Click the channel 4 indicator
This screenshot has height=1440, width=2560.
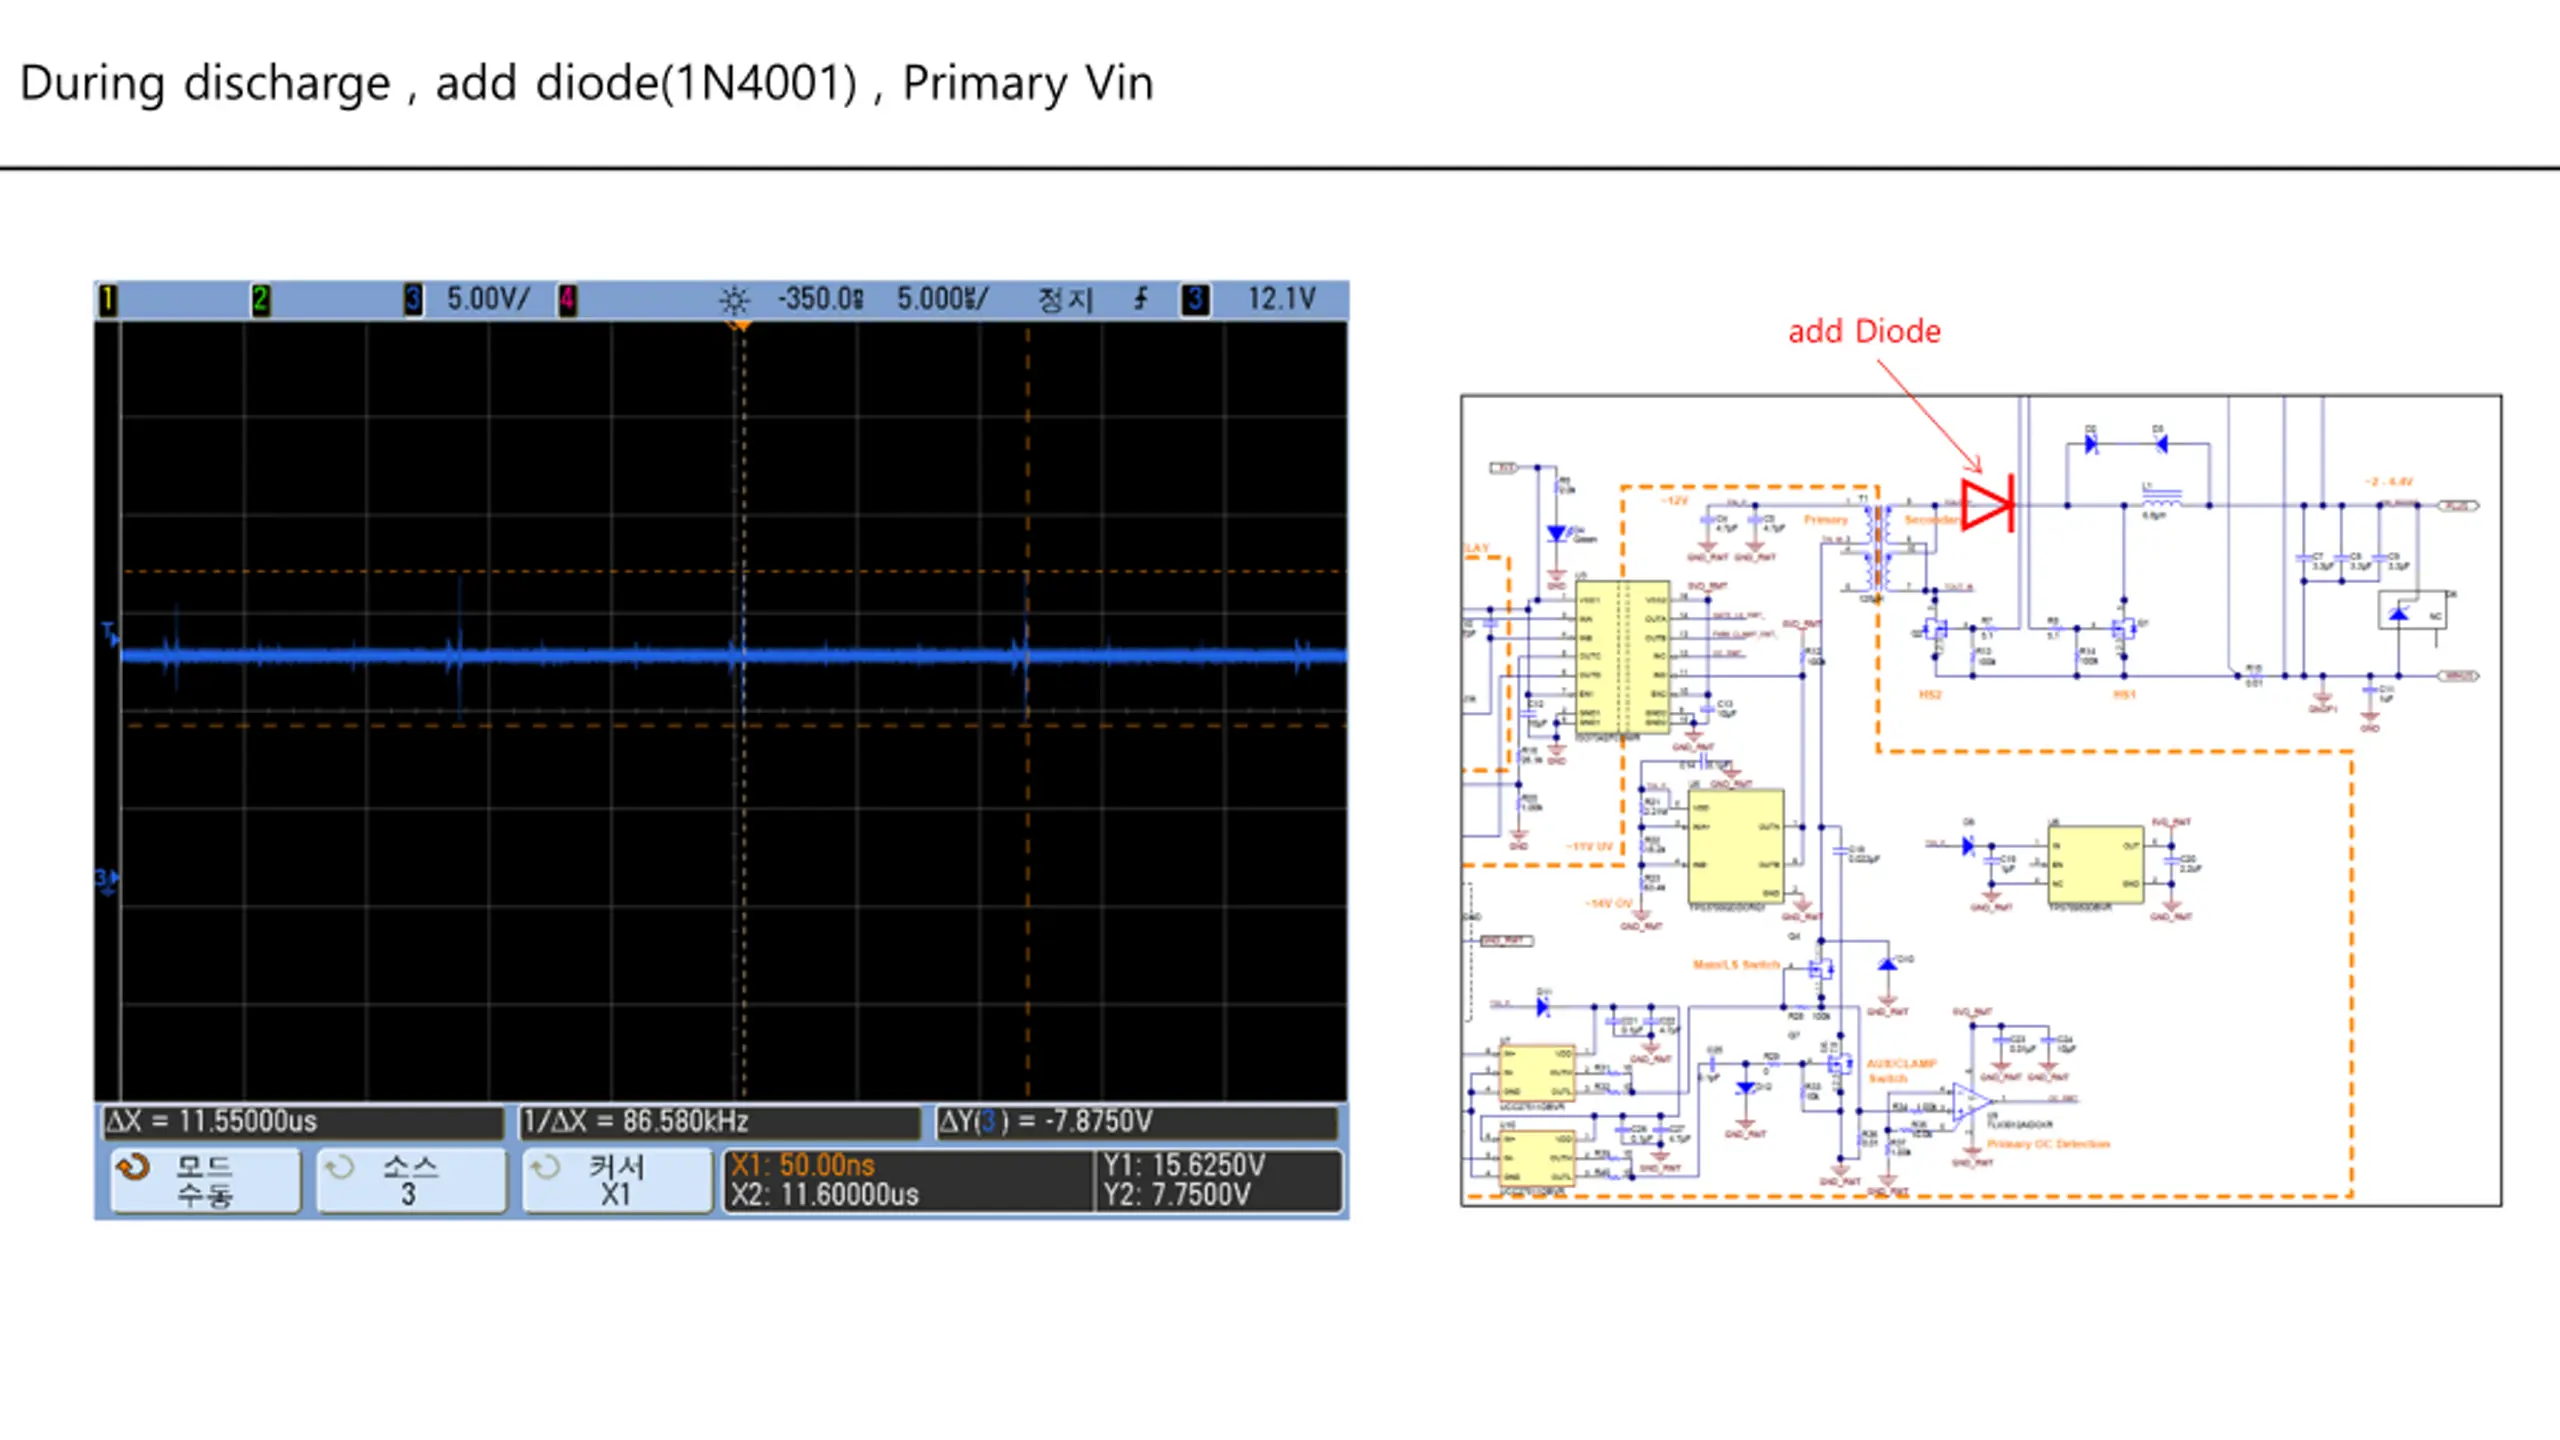[x=567, y=299]
